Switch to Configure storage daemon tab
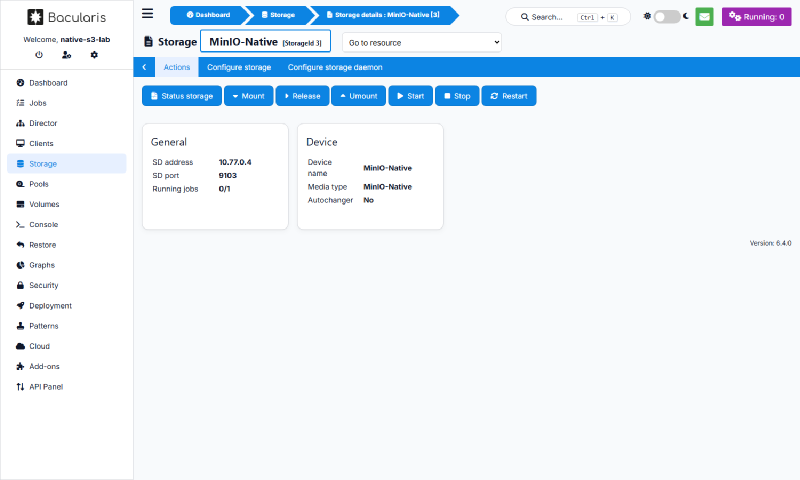This screenshot has height=480, width=800. click(x=335, y=67)
